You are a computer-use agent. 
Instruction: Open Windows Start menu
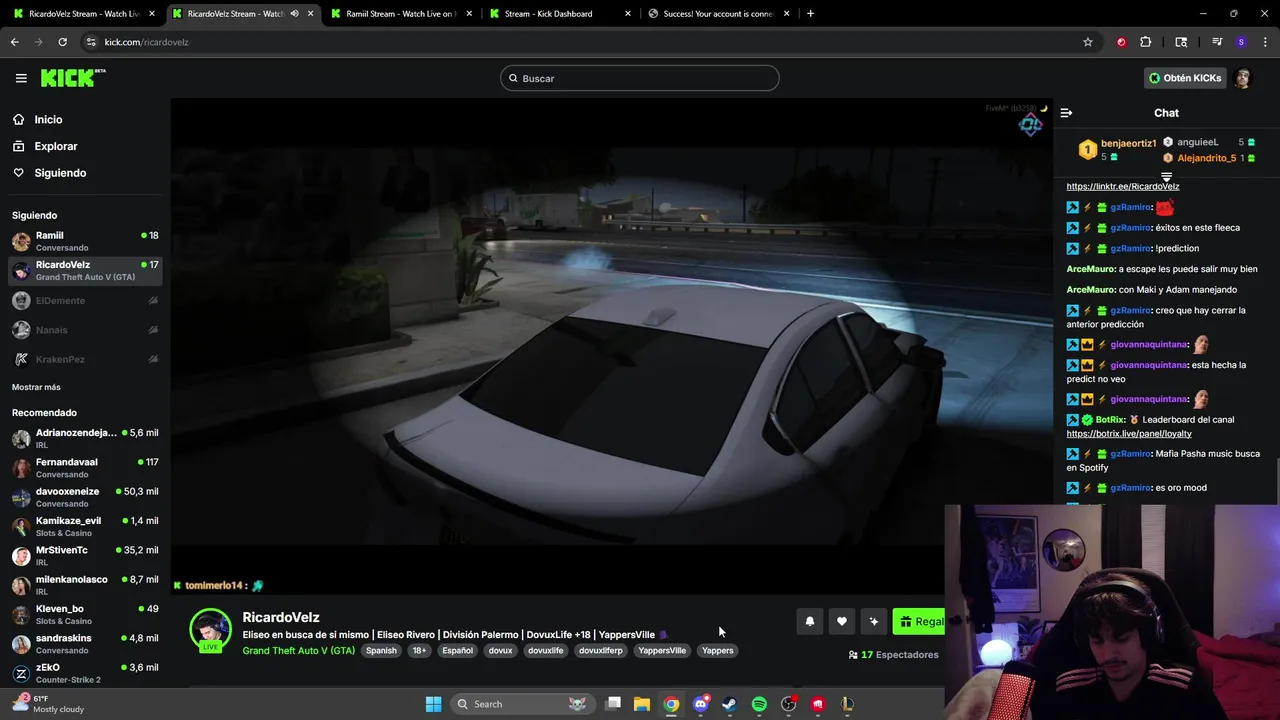433,704
